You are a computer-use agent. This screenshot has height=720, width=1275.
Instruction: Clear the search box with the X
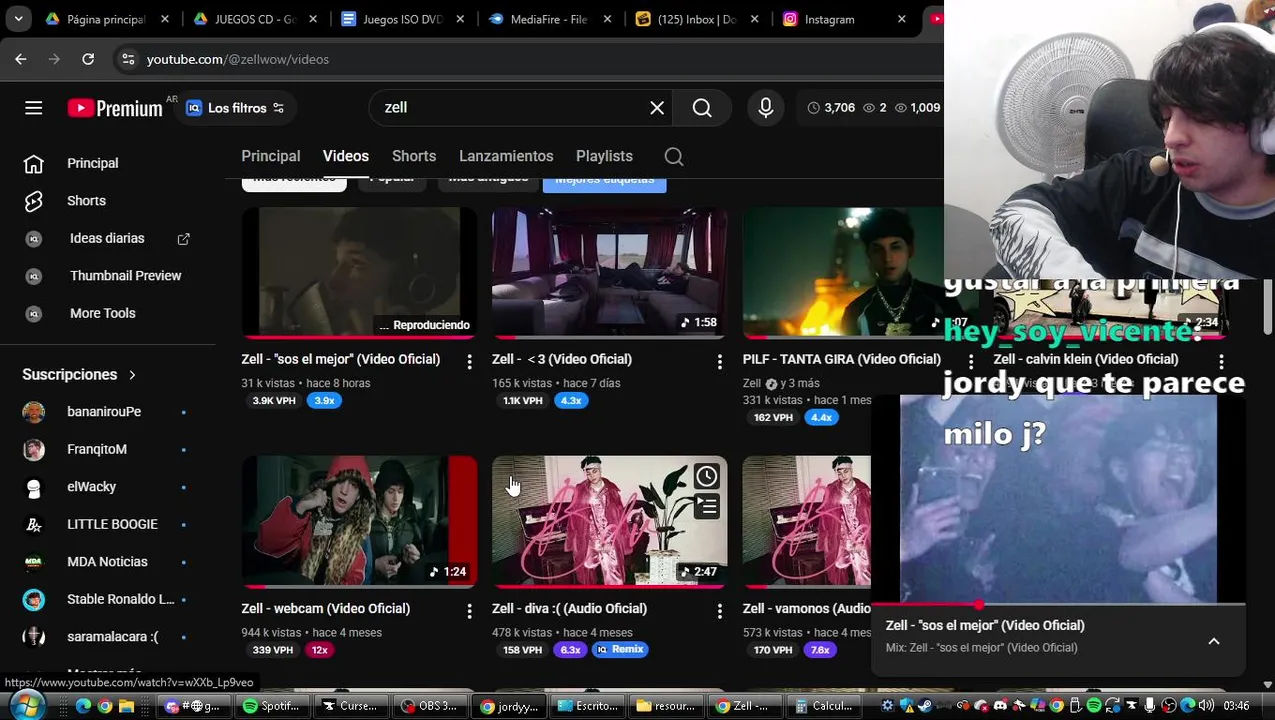click(657, 108)
